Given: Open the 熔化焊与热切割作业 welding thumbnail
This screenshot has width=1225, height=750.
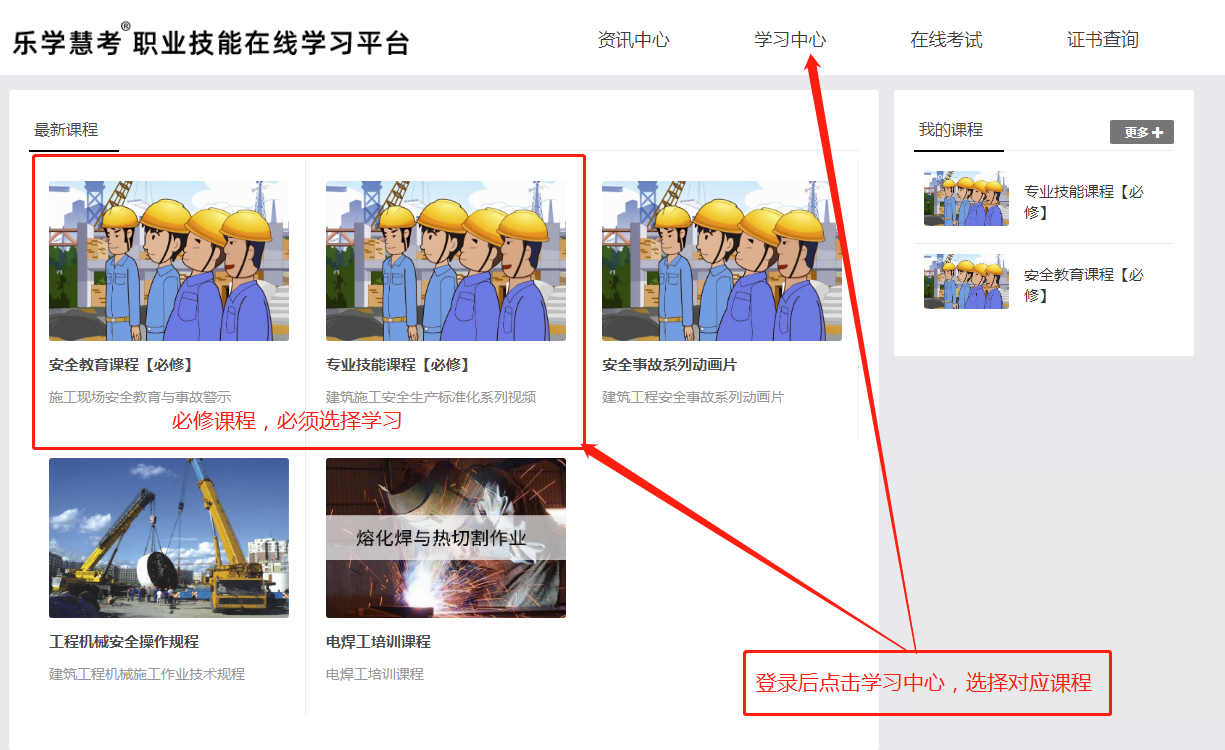Looking at the screenshot, I should tap(446, 538).
